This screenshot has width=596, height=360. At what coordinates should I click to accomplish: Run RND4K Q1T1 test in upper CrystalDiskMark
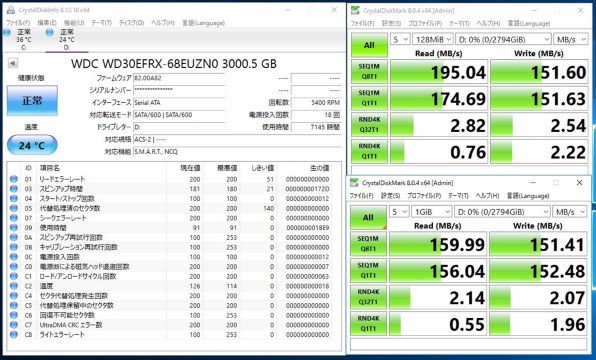tap(369, 151)
